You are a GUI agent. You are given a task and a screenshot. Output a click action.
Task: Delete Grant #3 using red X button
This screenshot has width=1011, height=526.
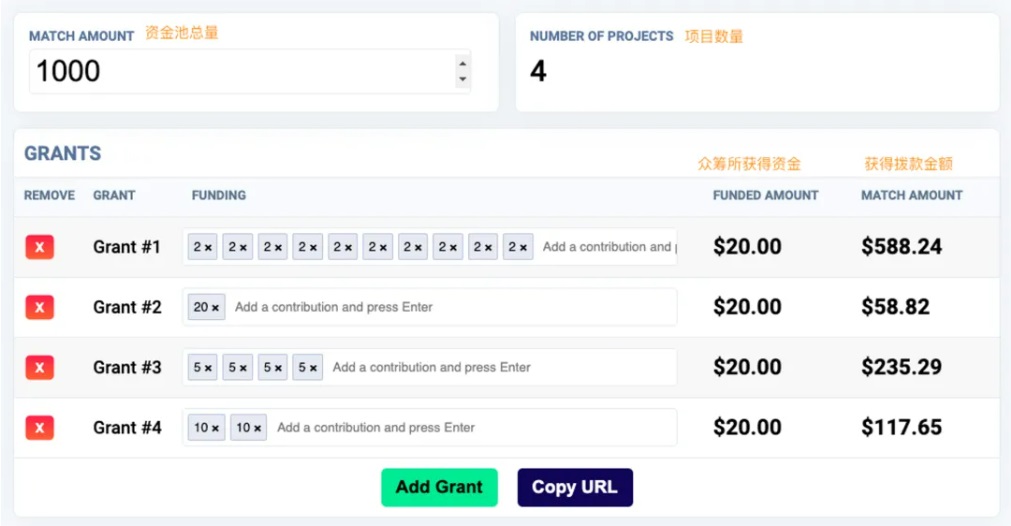click(x=40, y=368)
